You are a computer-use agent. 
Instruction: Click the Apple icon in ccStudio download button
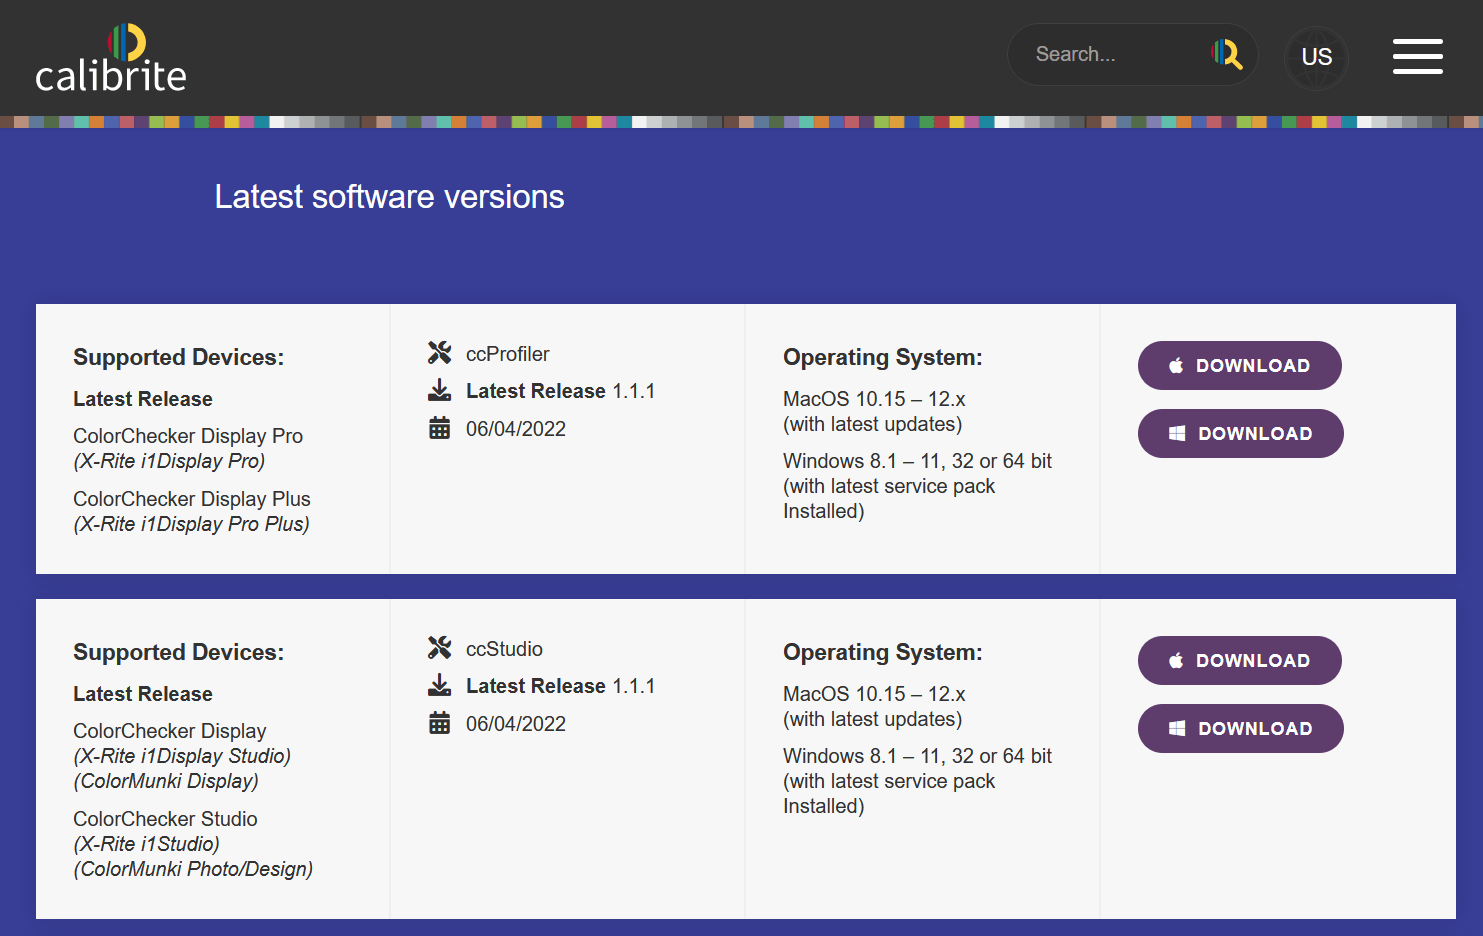(1176, 660)
